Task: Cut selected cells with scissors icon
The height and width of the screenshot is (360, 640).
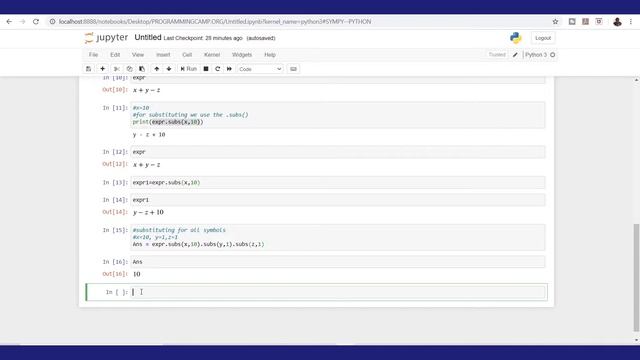Action: tap(116, 69)
